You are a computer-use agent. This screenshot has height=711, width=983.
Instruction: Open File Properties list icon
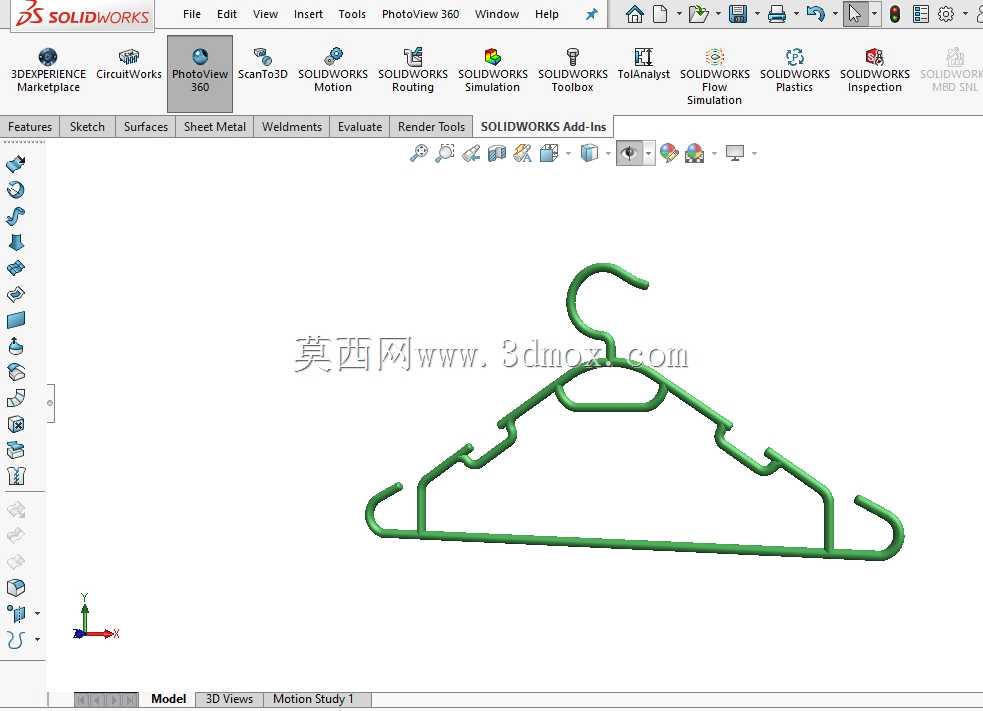920,14
